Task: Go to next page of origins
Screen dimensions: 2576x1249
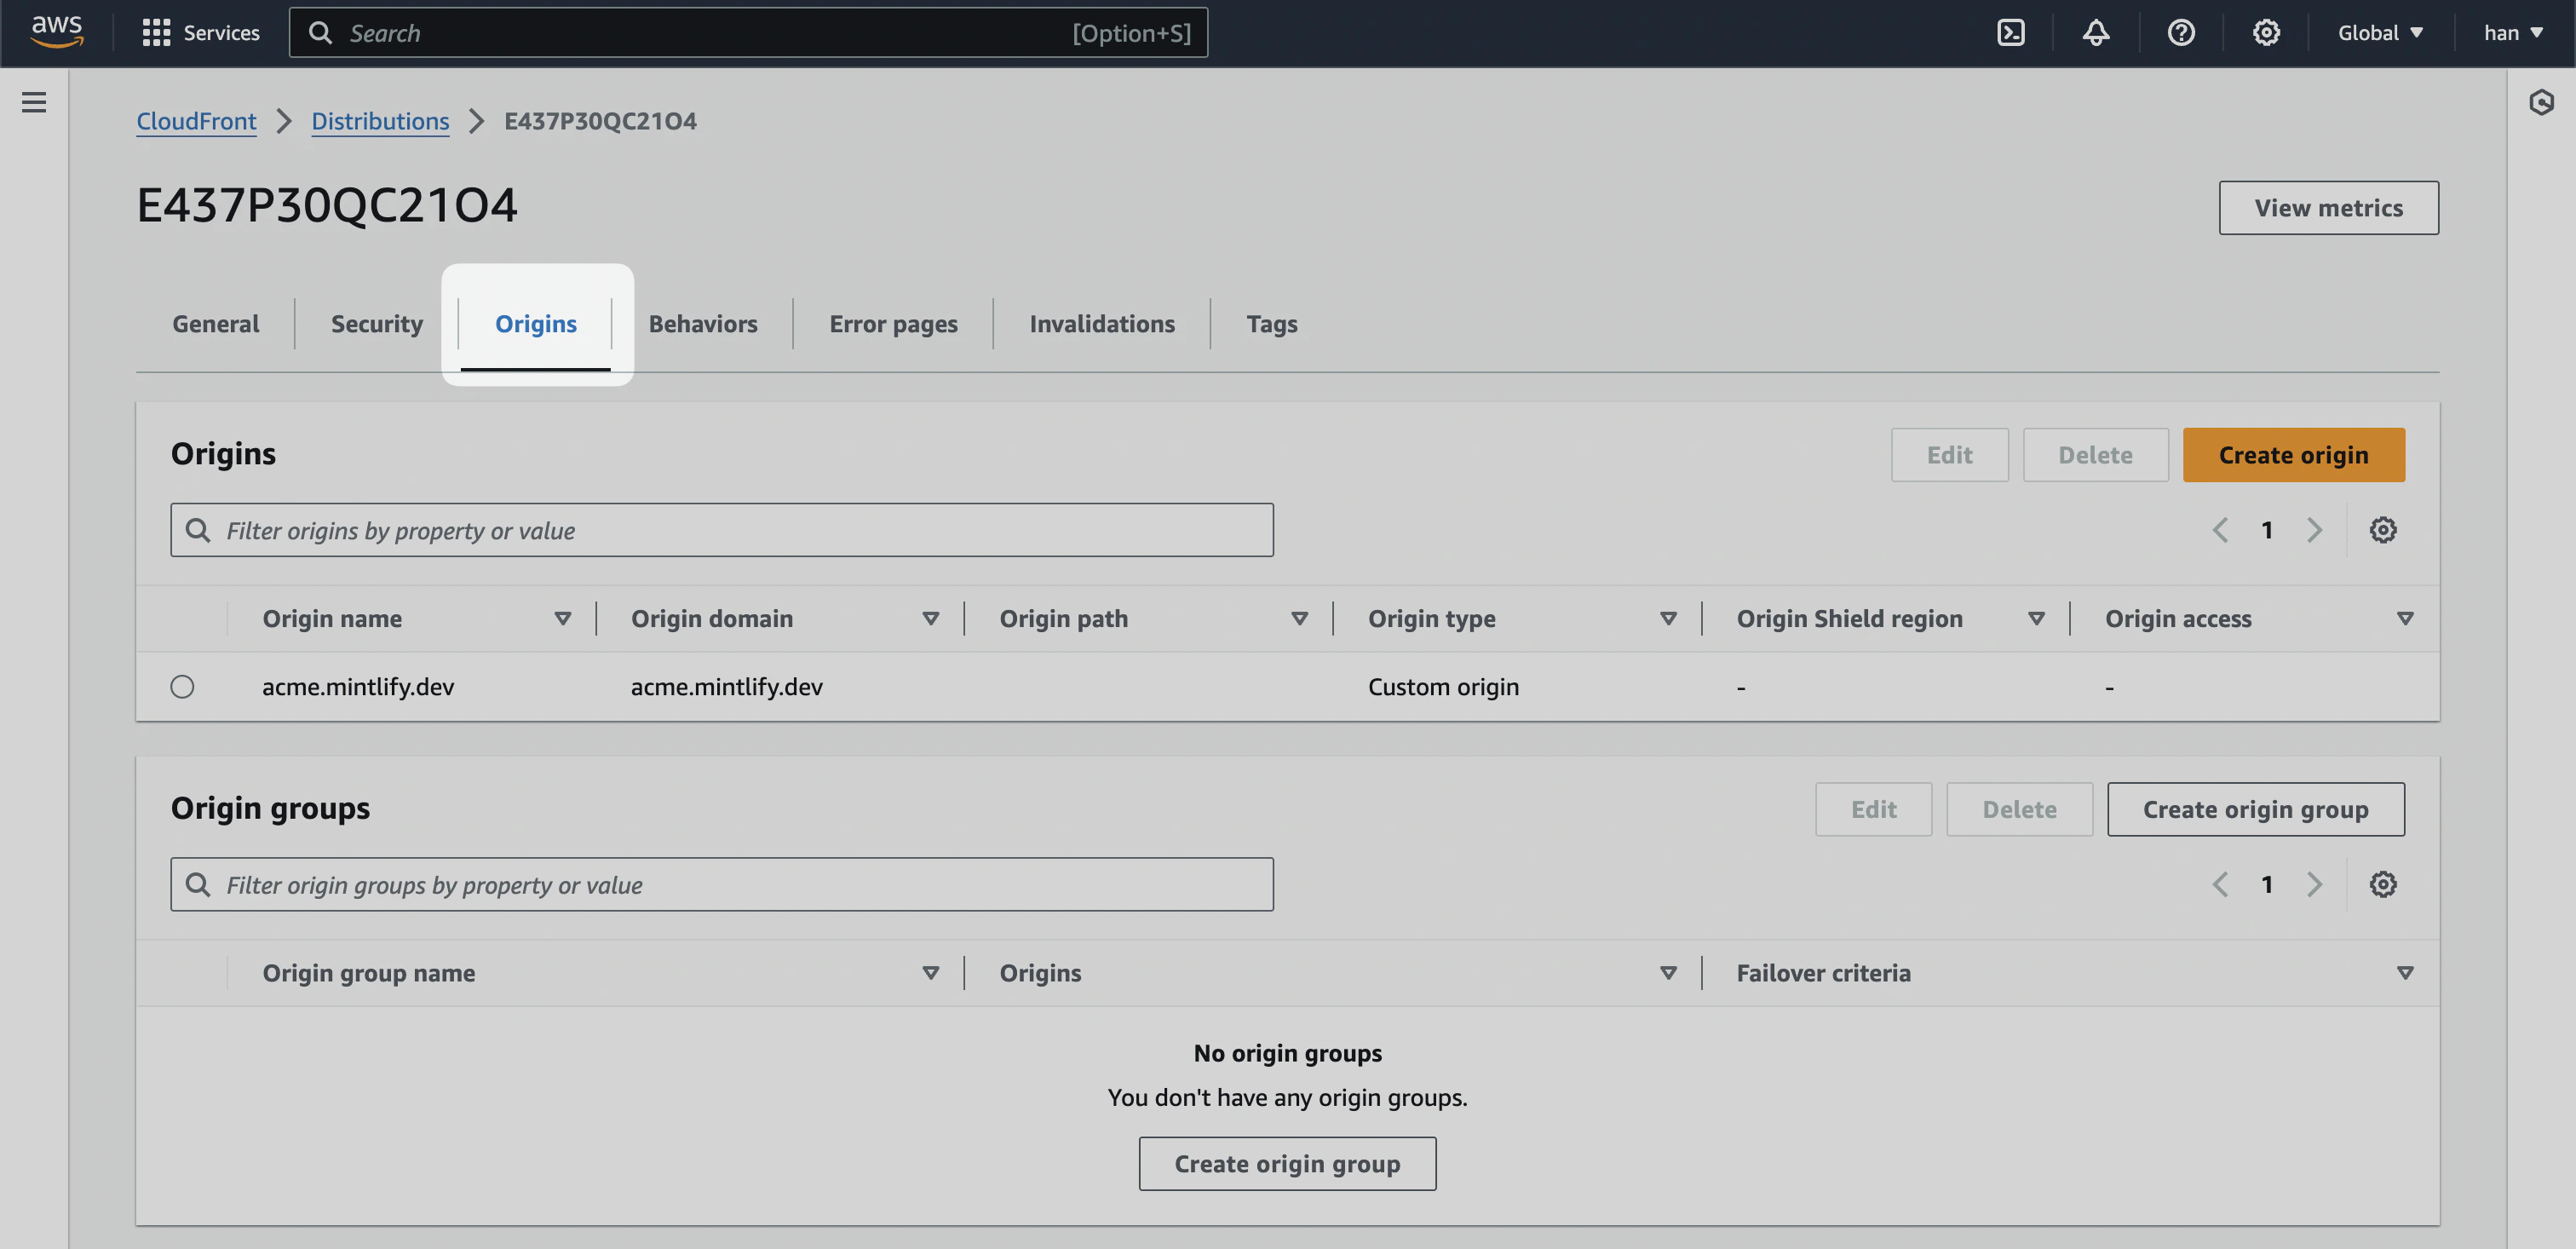Action: (2315, 530)
